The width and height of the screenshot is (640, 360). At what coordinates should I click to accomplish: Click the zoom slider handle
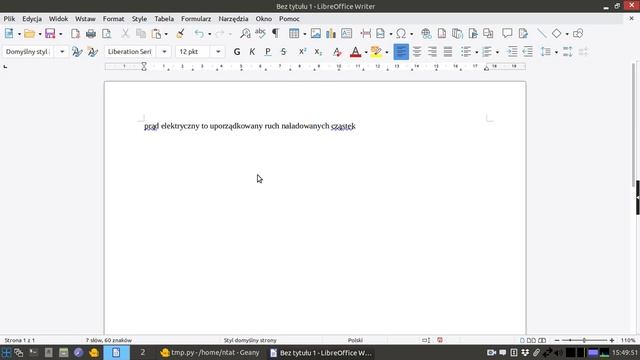(584, 340)
